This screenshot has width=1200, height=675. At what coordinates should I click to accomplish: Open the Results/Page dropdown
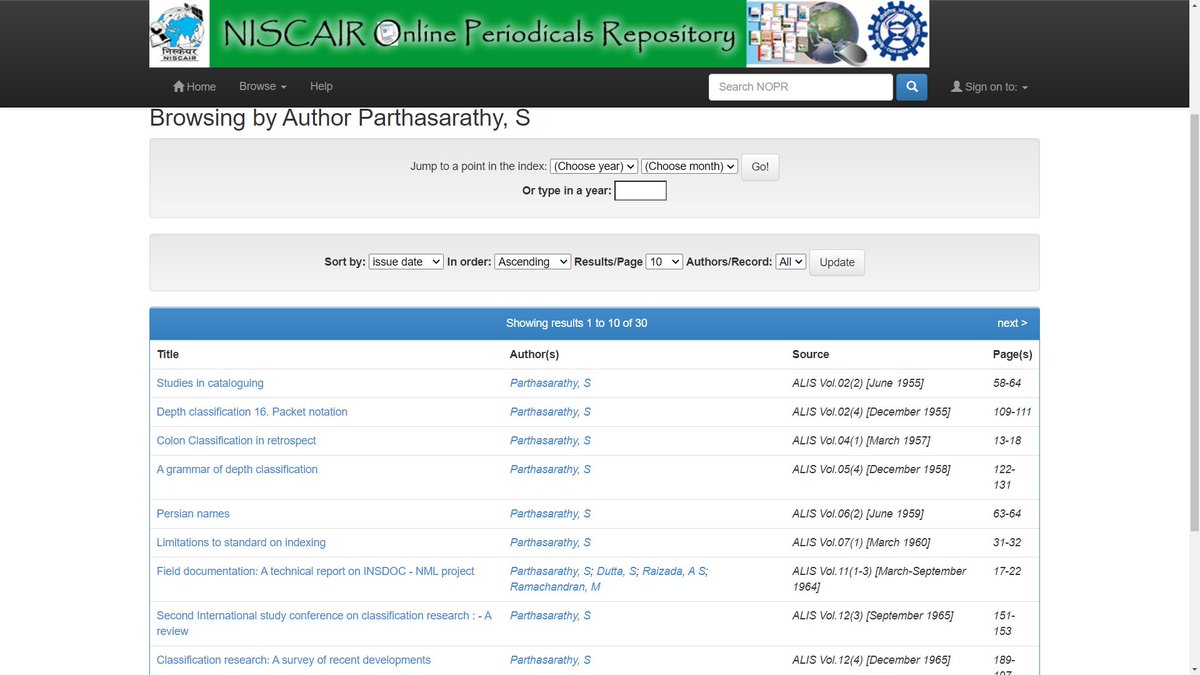click(x=664, y=262)
